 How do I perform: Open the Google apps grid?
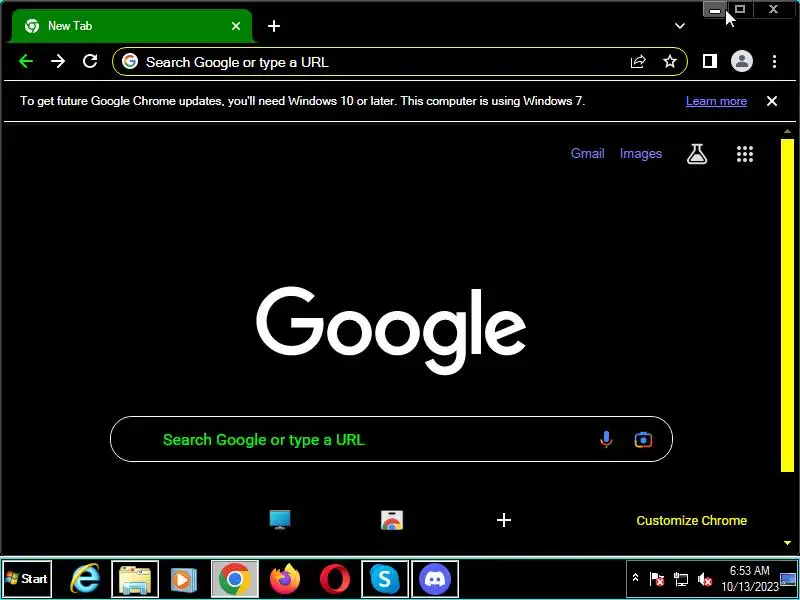click(745, 154)
